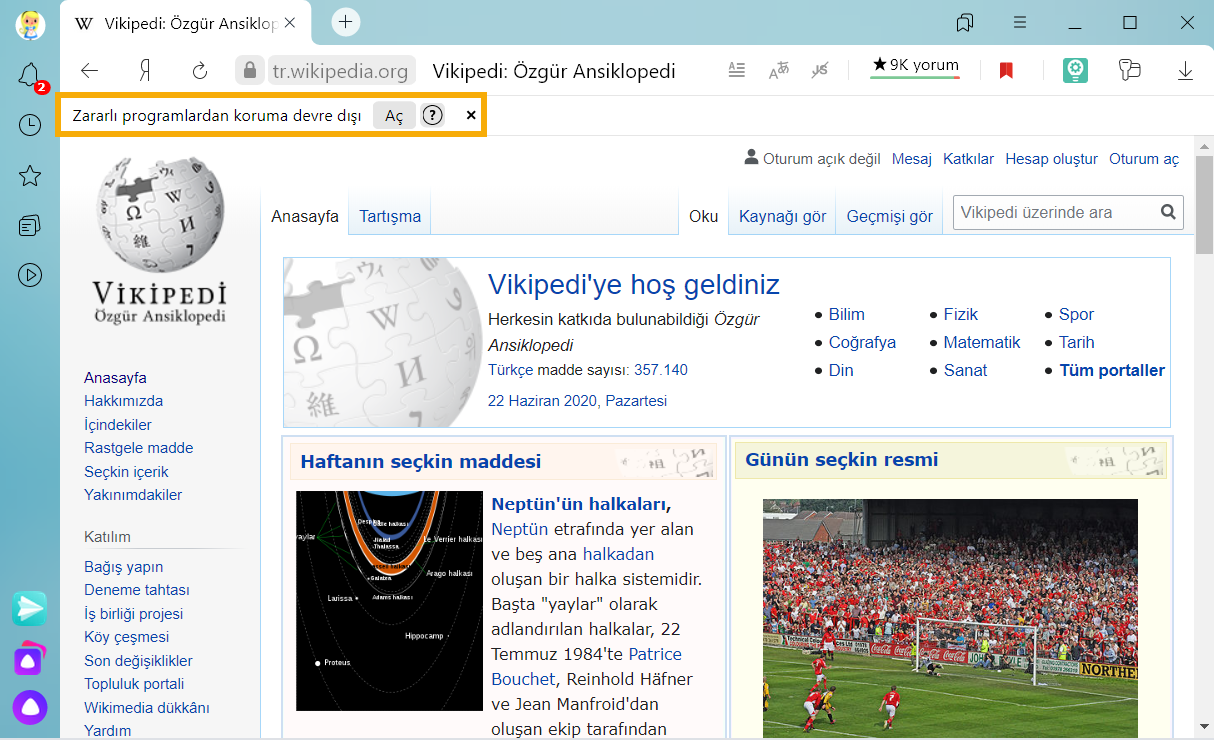This screenshot has width=1214, height=740.
Task: Click the Wikipedia search magnifier icon
Action: 1168,212
